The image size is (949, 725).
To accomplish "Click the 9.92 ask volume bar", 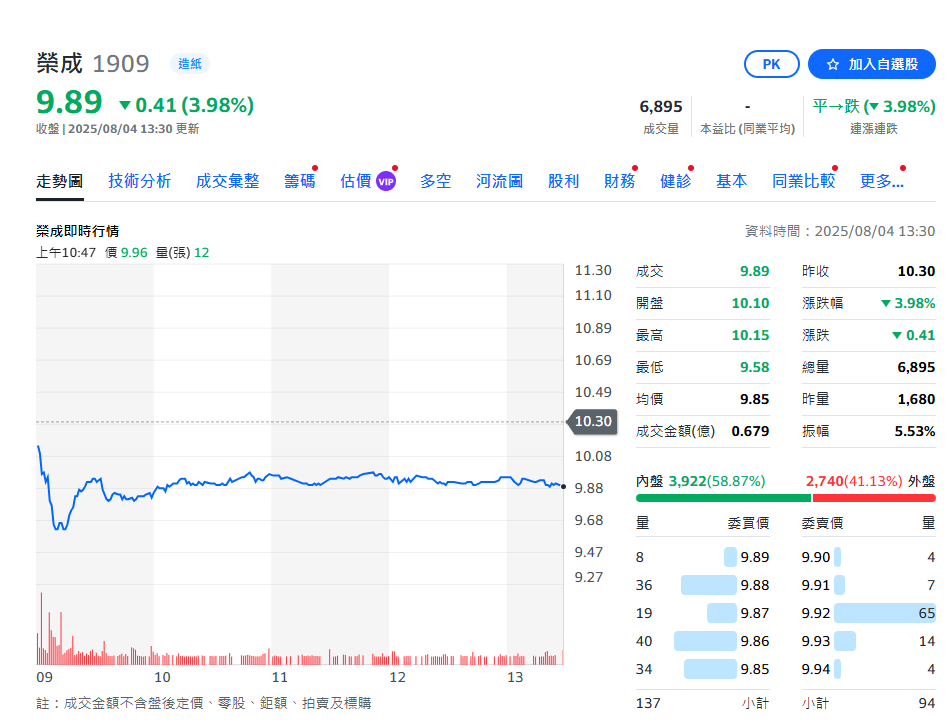I will click(885, 613).
